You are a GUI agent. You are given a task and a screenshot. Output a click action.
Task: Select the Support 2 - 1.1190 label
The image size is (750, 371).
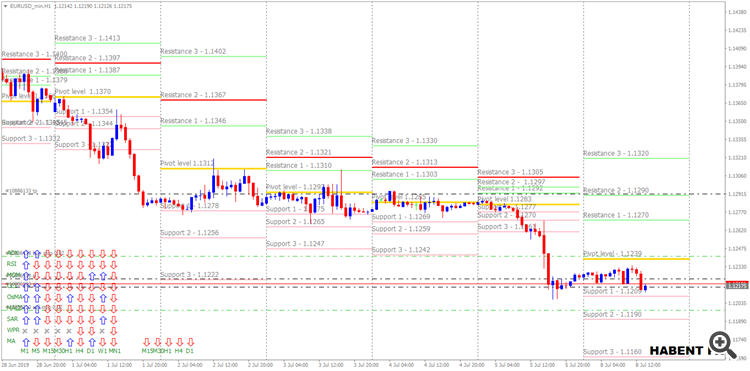pyautogui.click(x=612, y=315)
